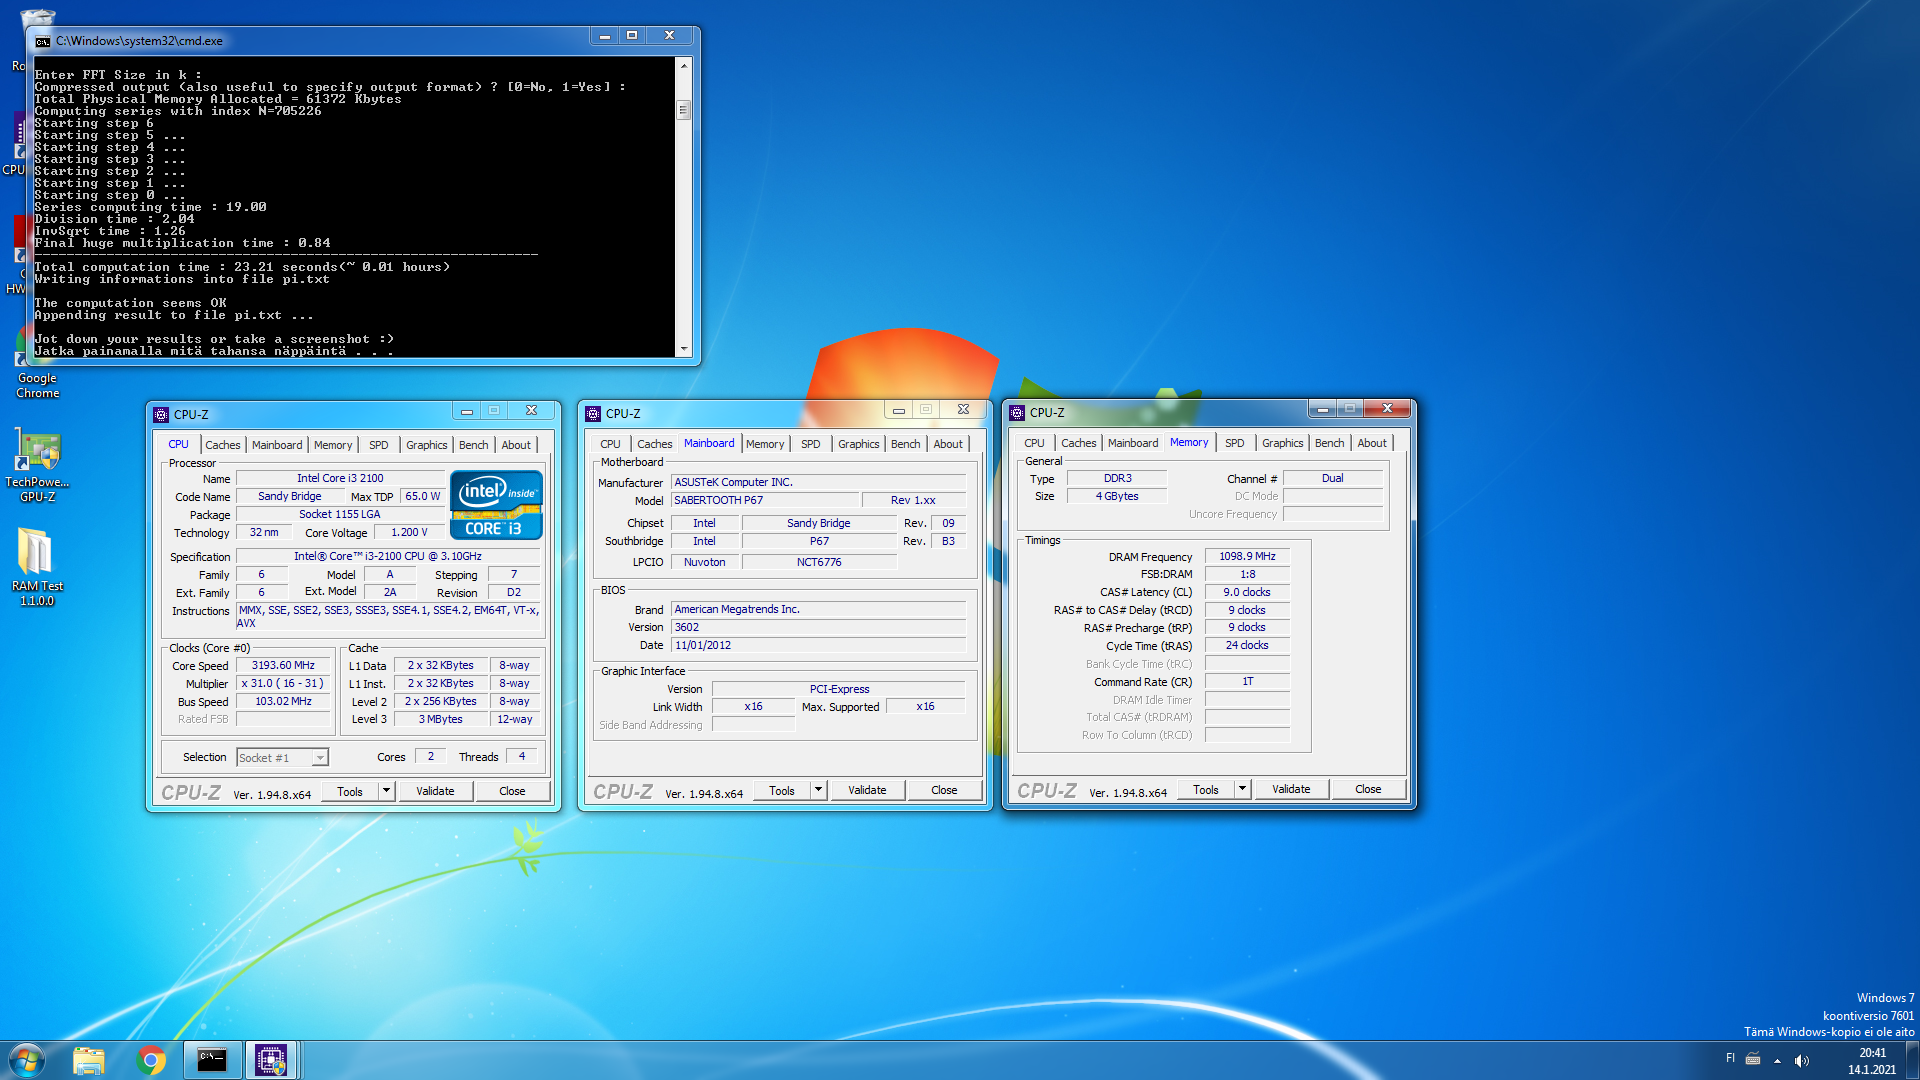Click Validate in middle CPU-Z
The image size is (1920, 1080).
[x=867, y=790]
